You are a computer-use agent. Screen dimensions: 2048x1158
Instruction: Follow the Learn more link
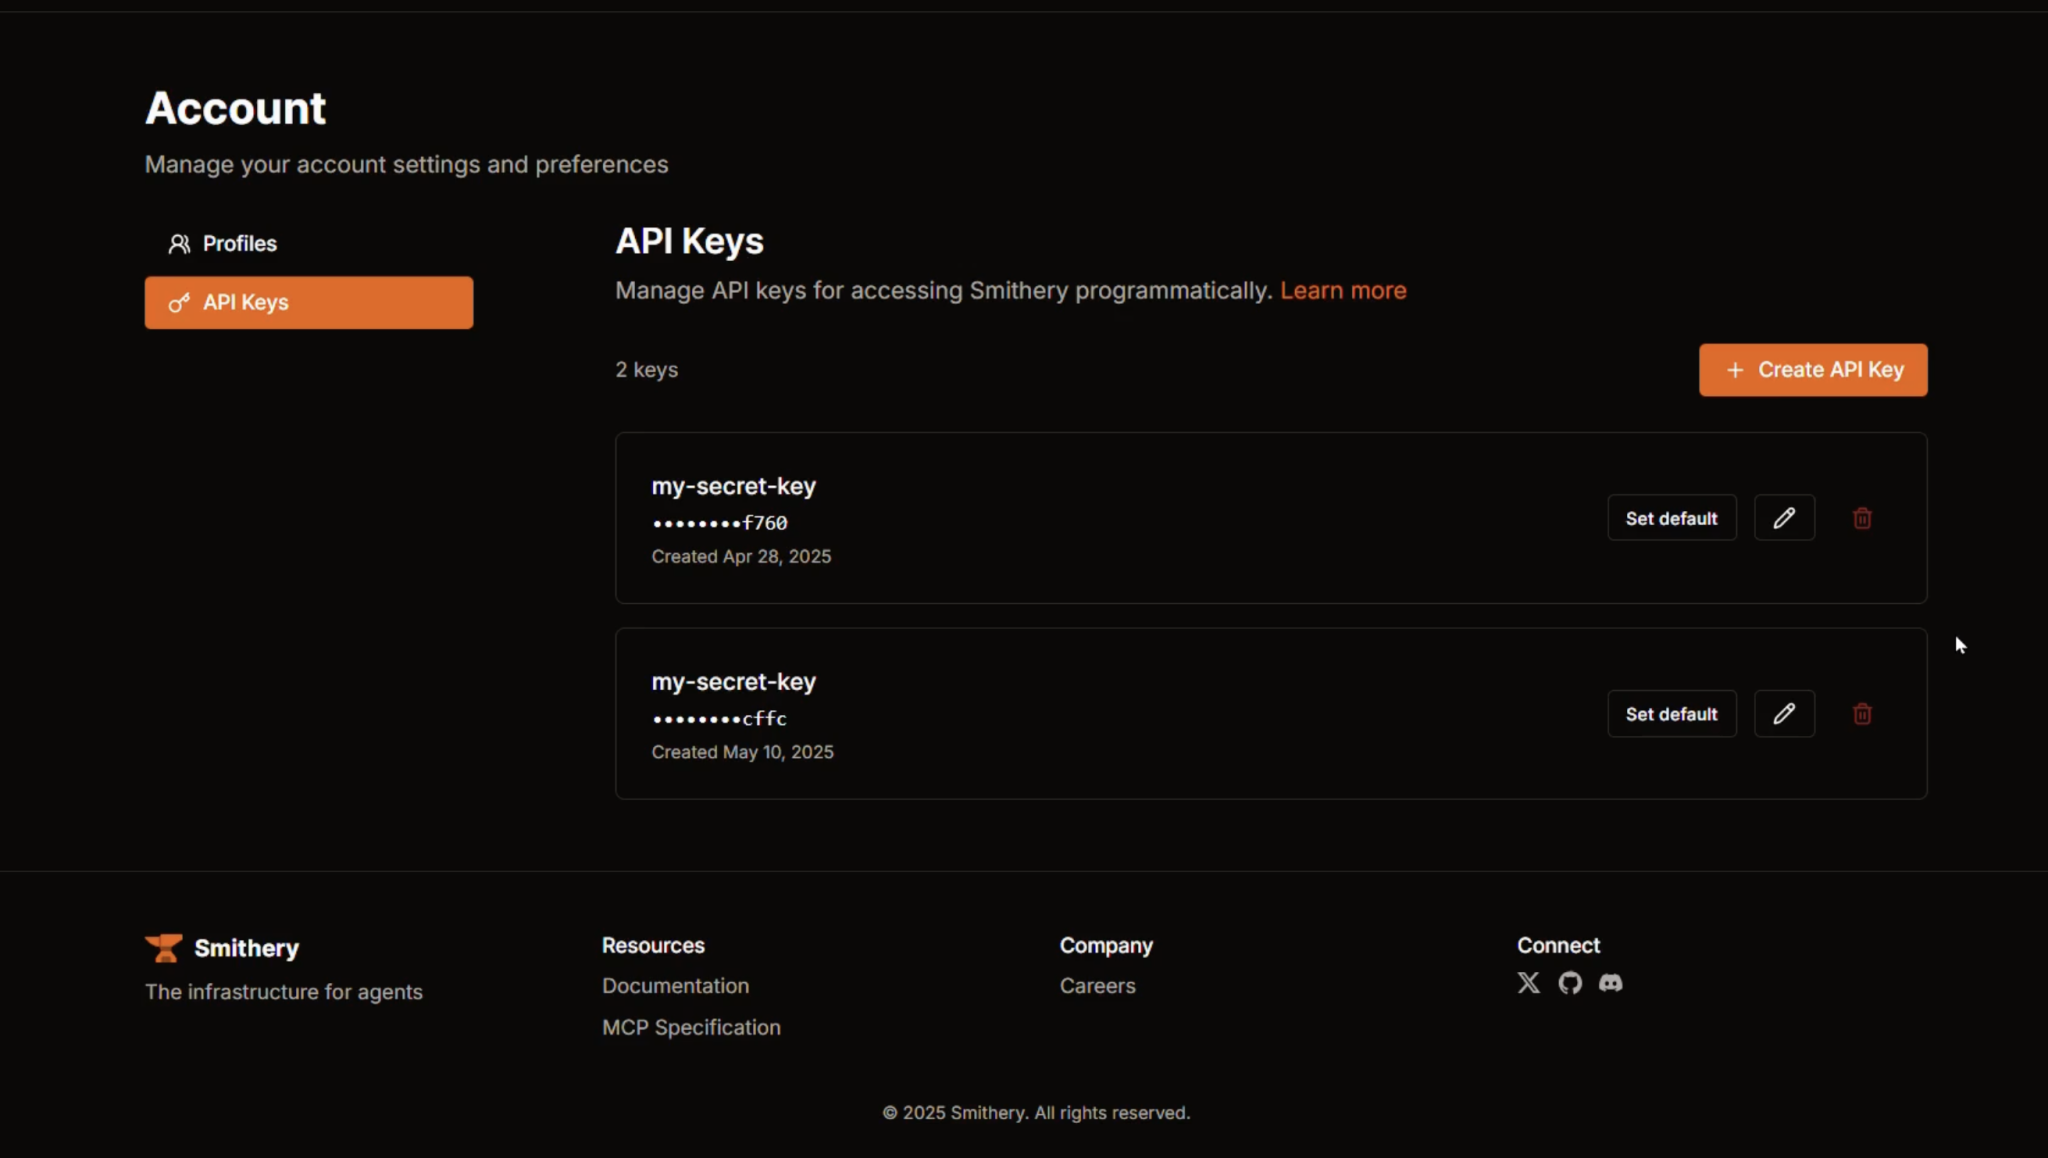pos(1343,291)
